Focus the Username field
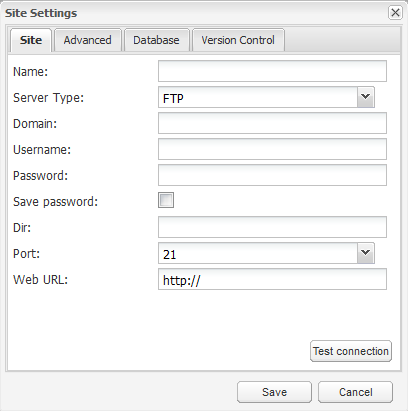 click(272, 149)
